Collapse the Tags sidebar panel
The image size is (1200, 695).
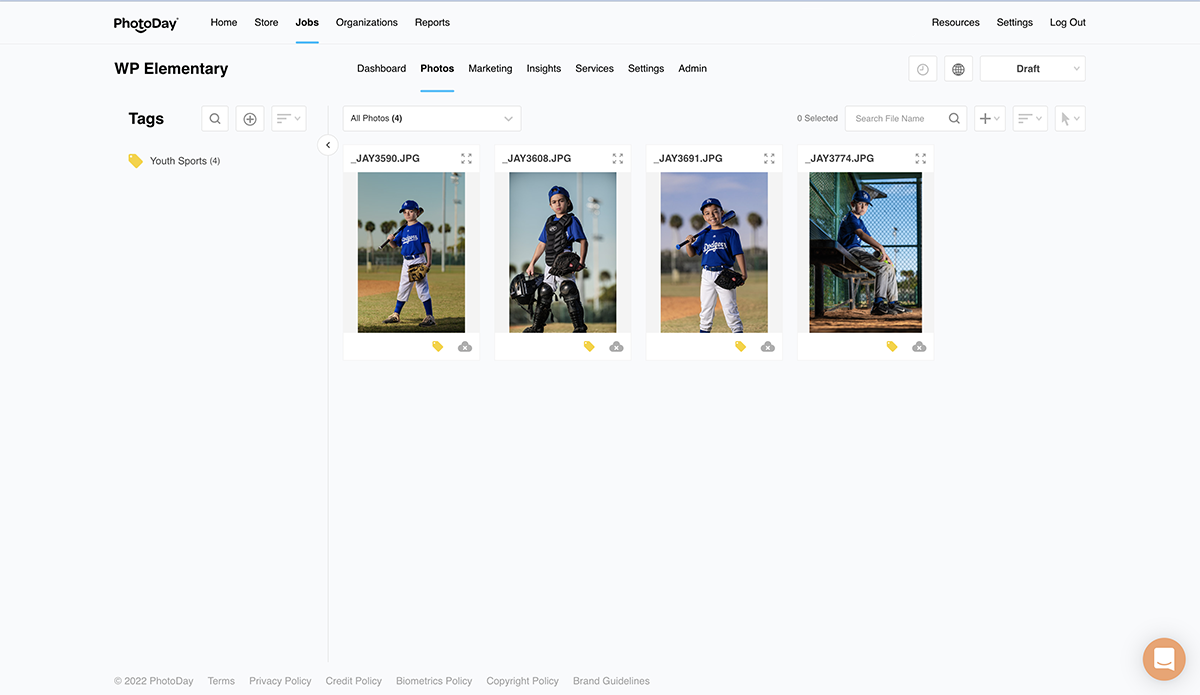pos(328,145)
